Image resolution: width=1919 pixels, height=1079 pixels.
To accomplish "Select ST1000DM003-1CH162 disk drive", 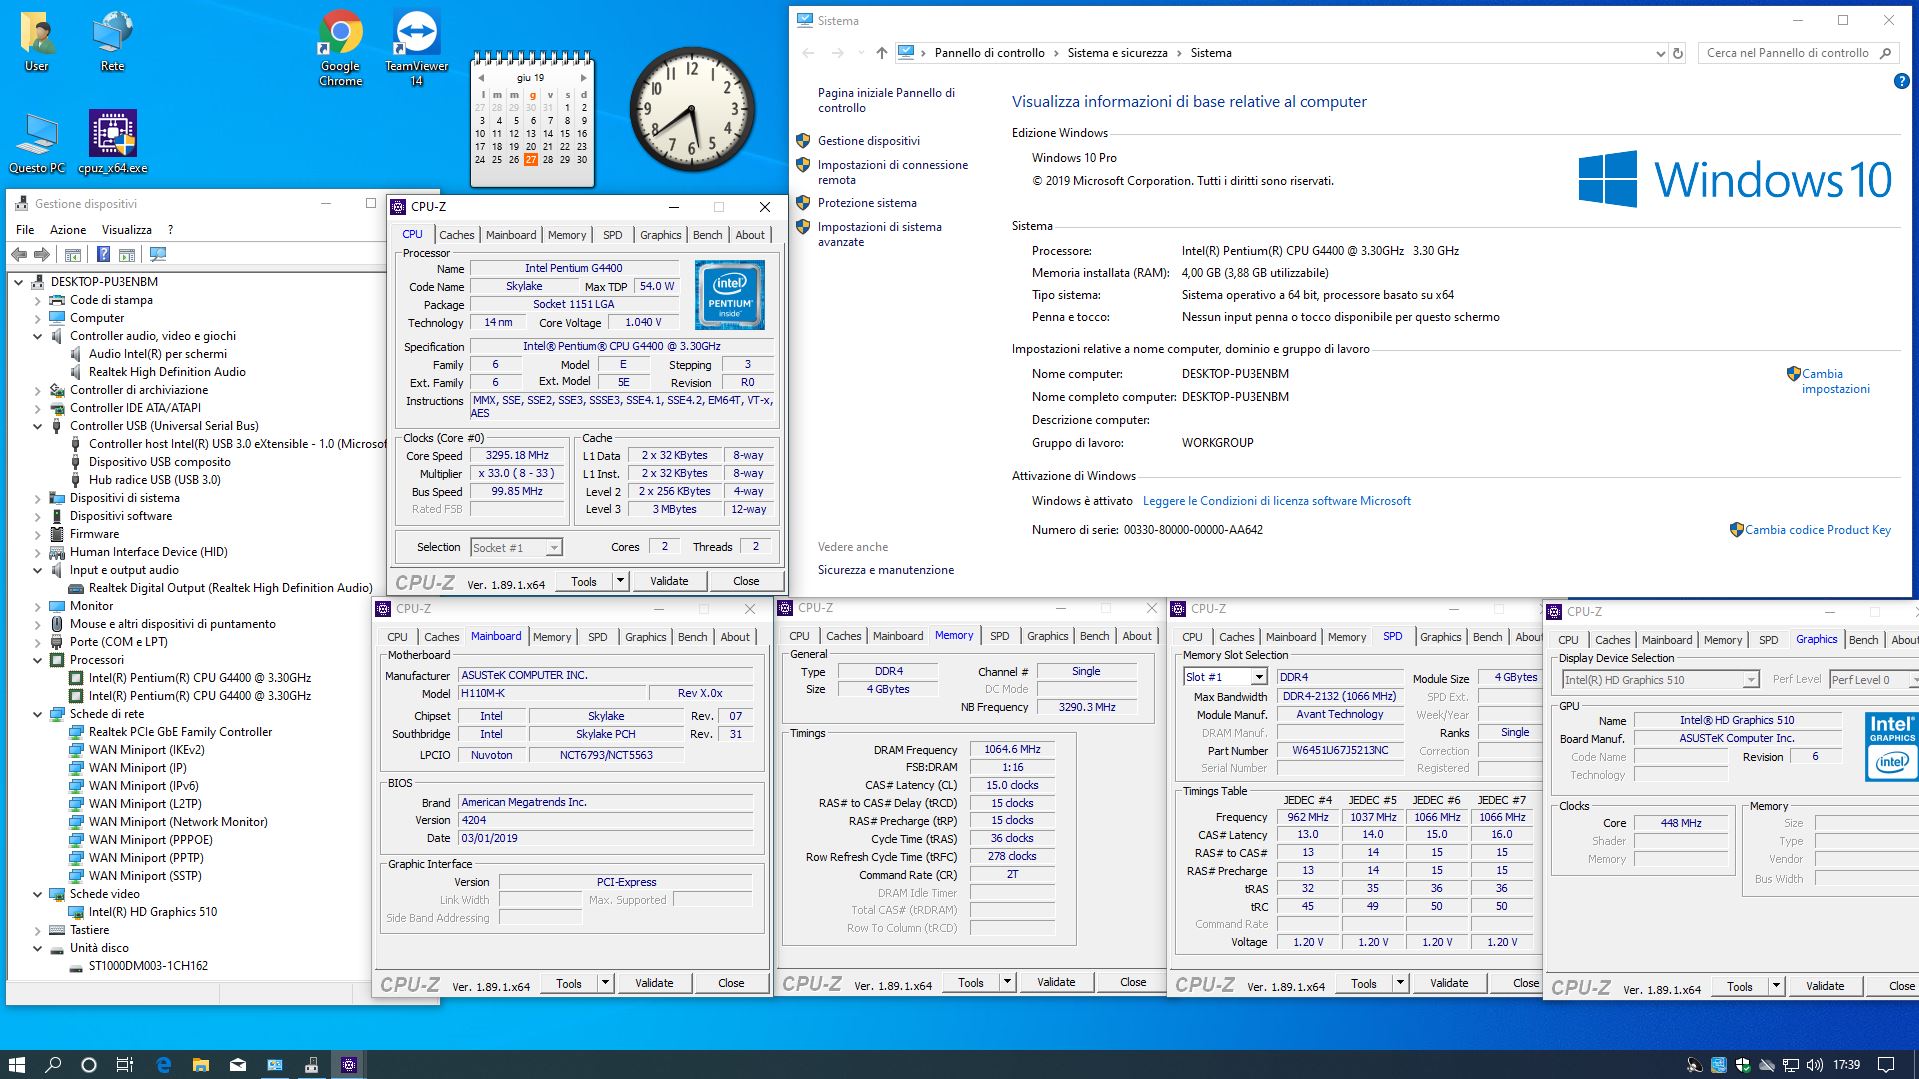I will pos(148,966).
